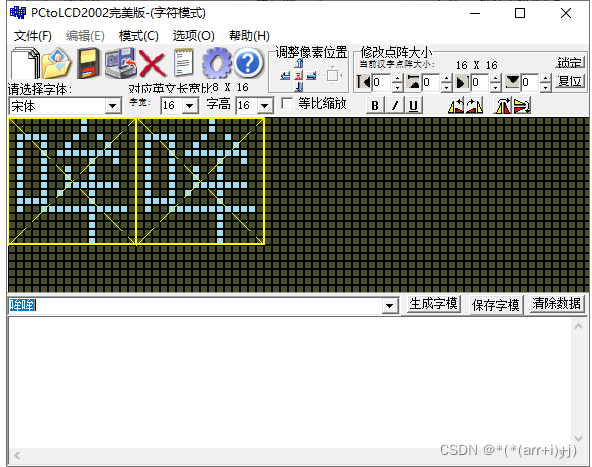Click the 生成字模 button
This screenshot has height=467, width=592.
(433, 304)
